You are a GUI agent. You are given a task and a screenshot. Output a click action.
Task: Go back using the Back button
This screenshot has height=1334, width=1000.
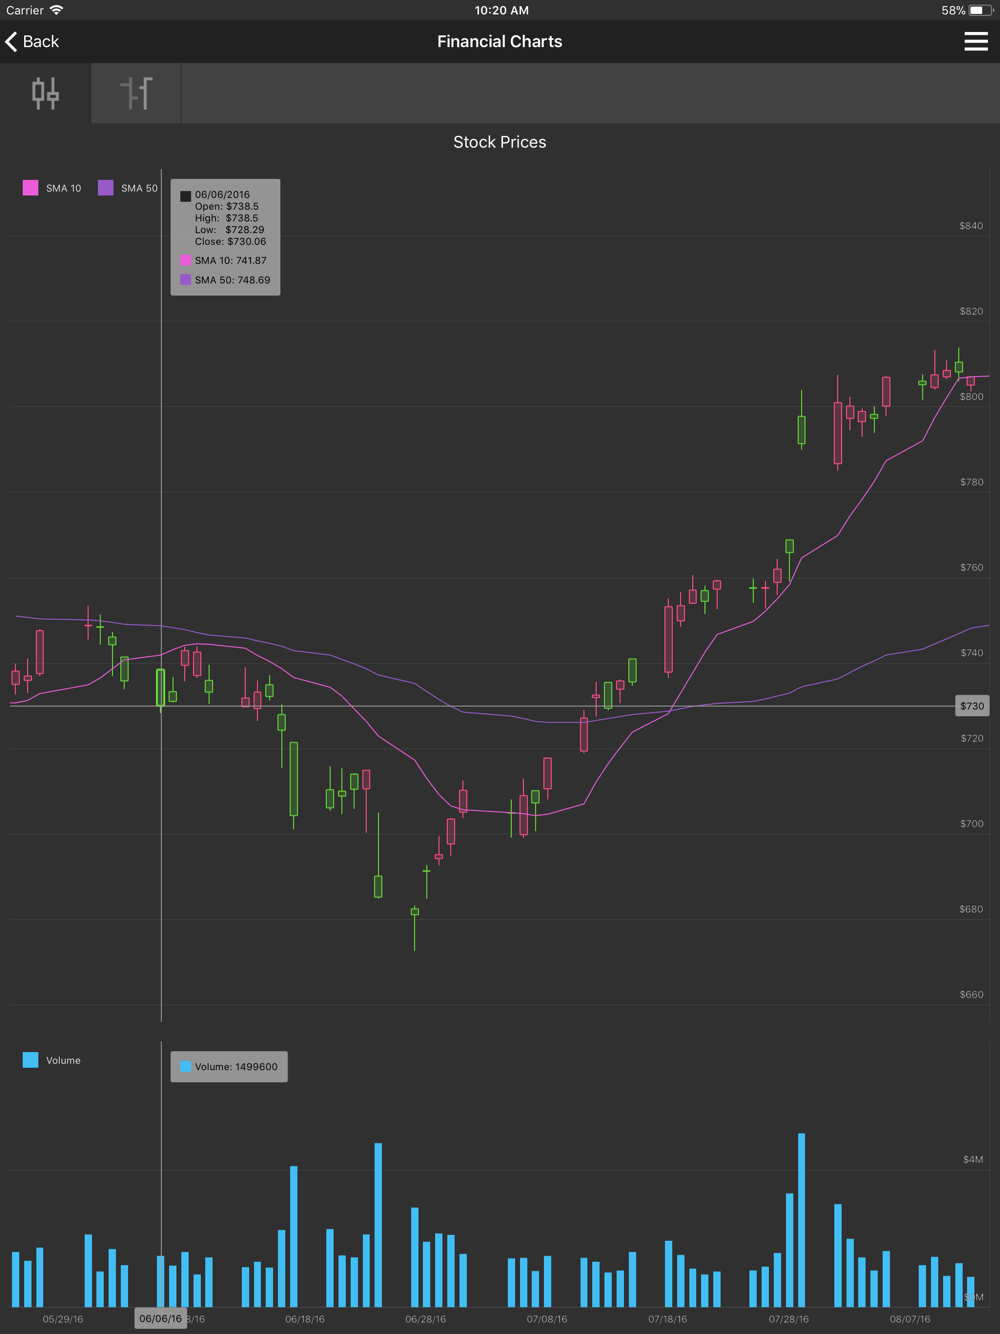coord(32,41)
